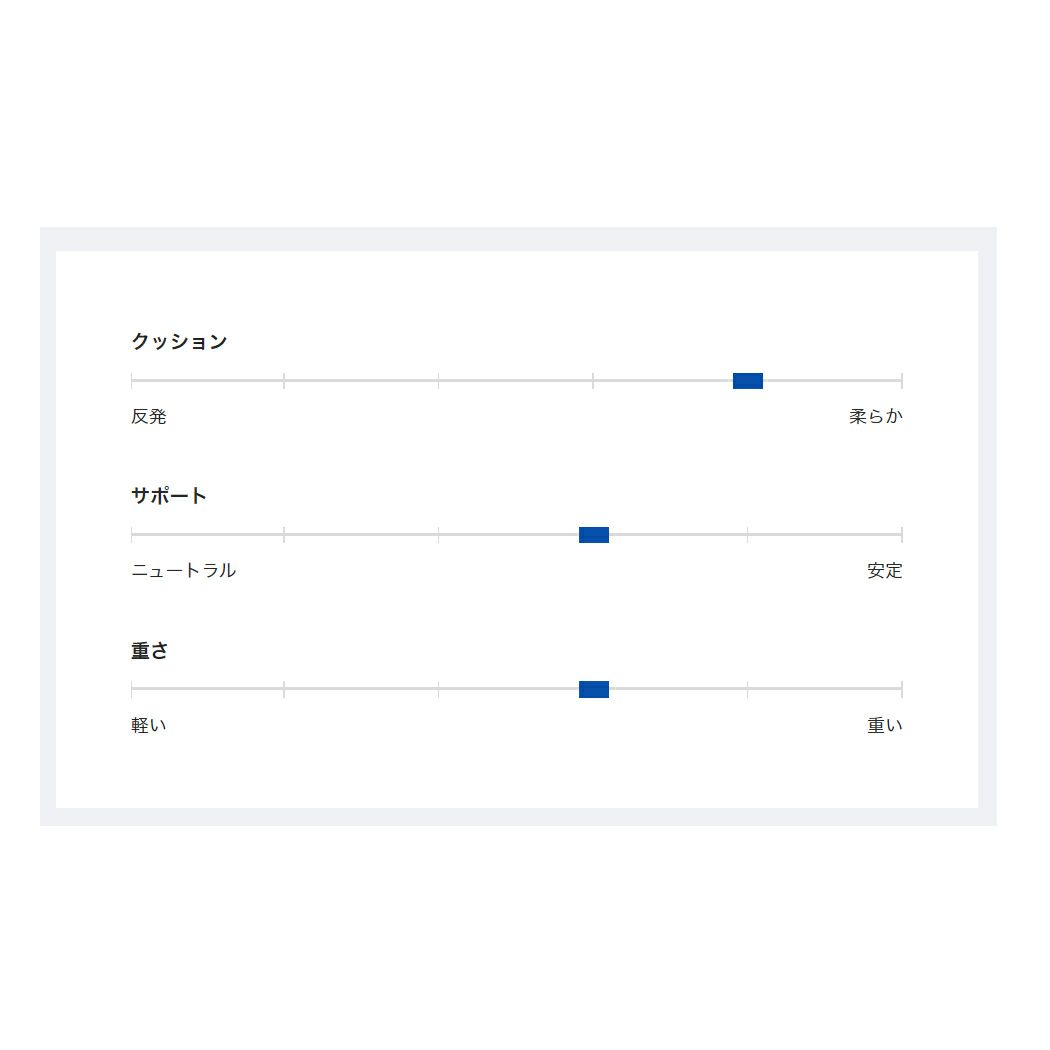1050x1050 pixels.
Task: Click the 重さ slider blue handle
Action: coord(594,689)
